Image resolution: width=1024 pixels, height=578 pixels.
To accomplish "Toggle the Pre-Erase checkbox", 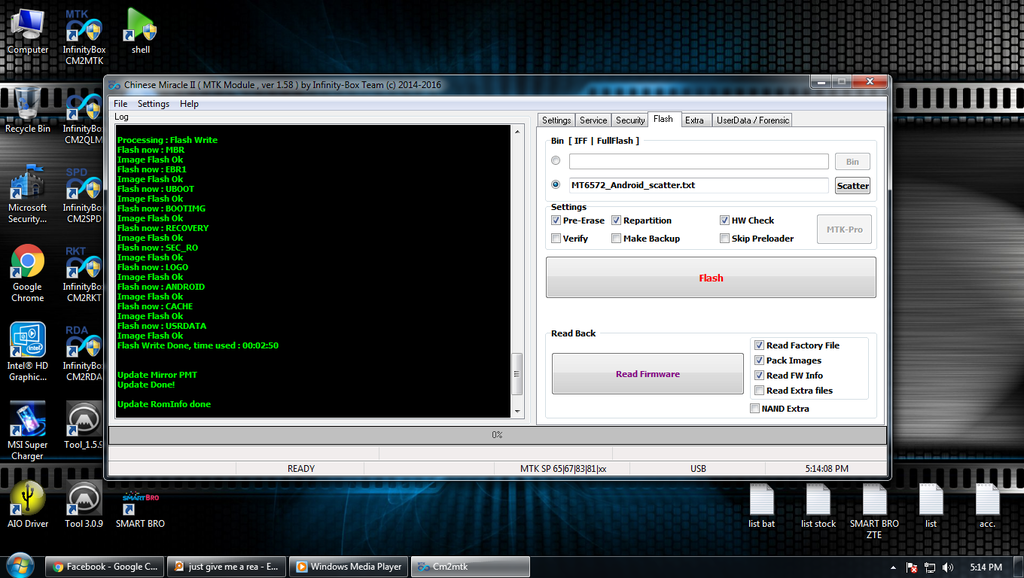I will tap(556, 220).
